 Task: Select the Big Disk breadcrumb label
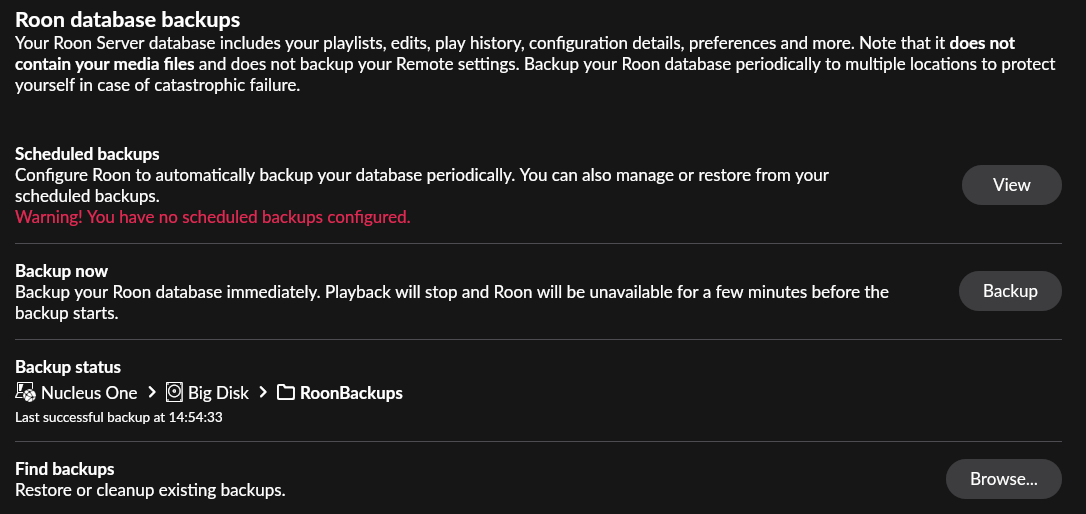point(218,393)
